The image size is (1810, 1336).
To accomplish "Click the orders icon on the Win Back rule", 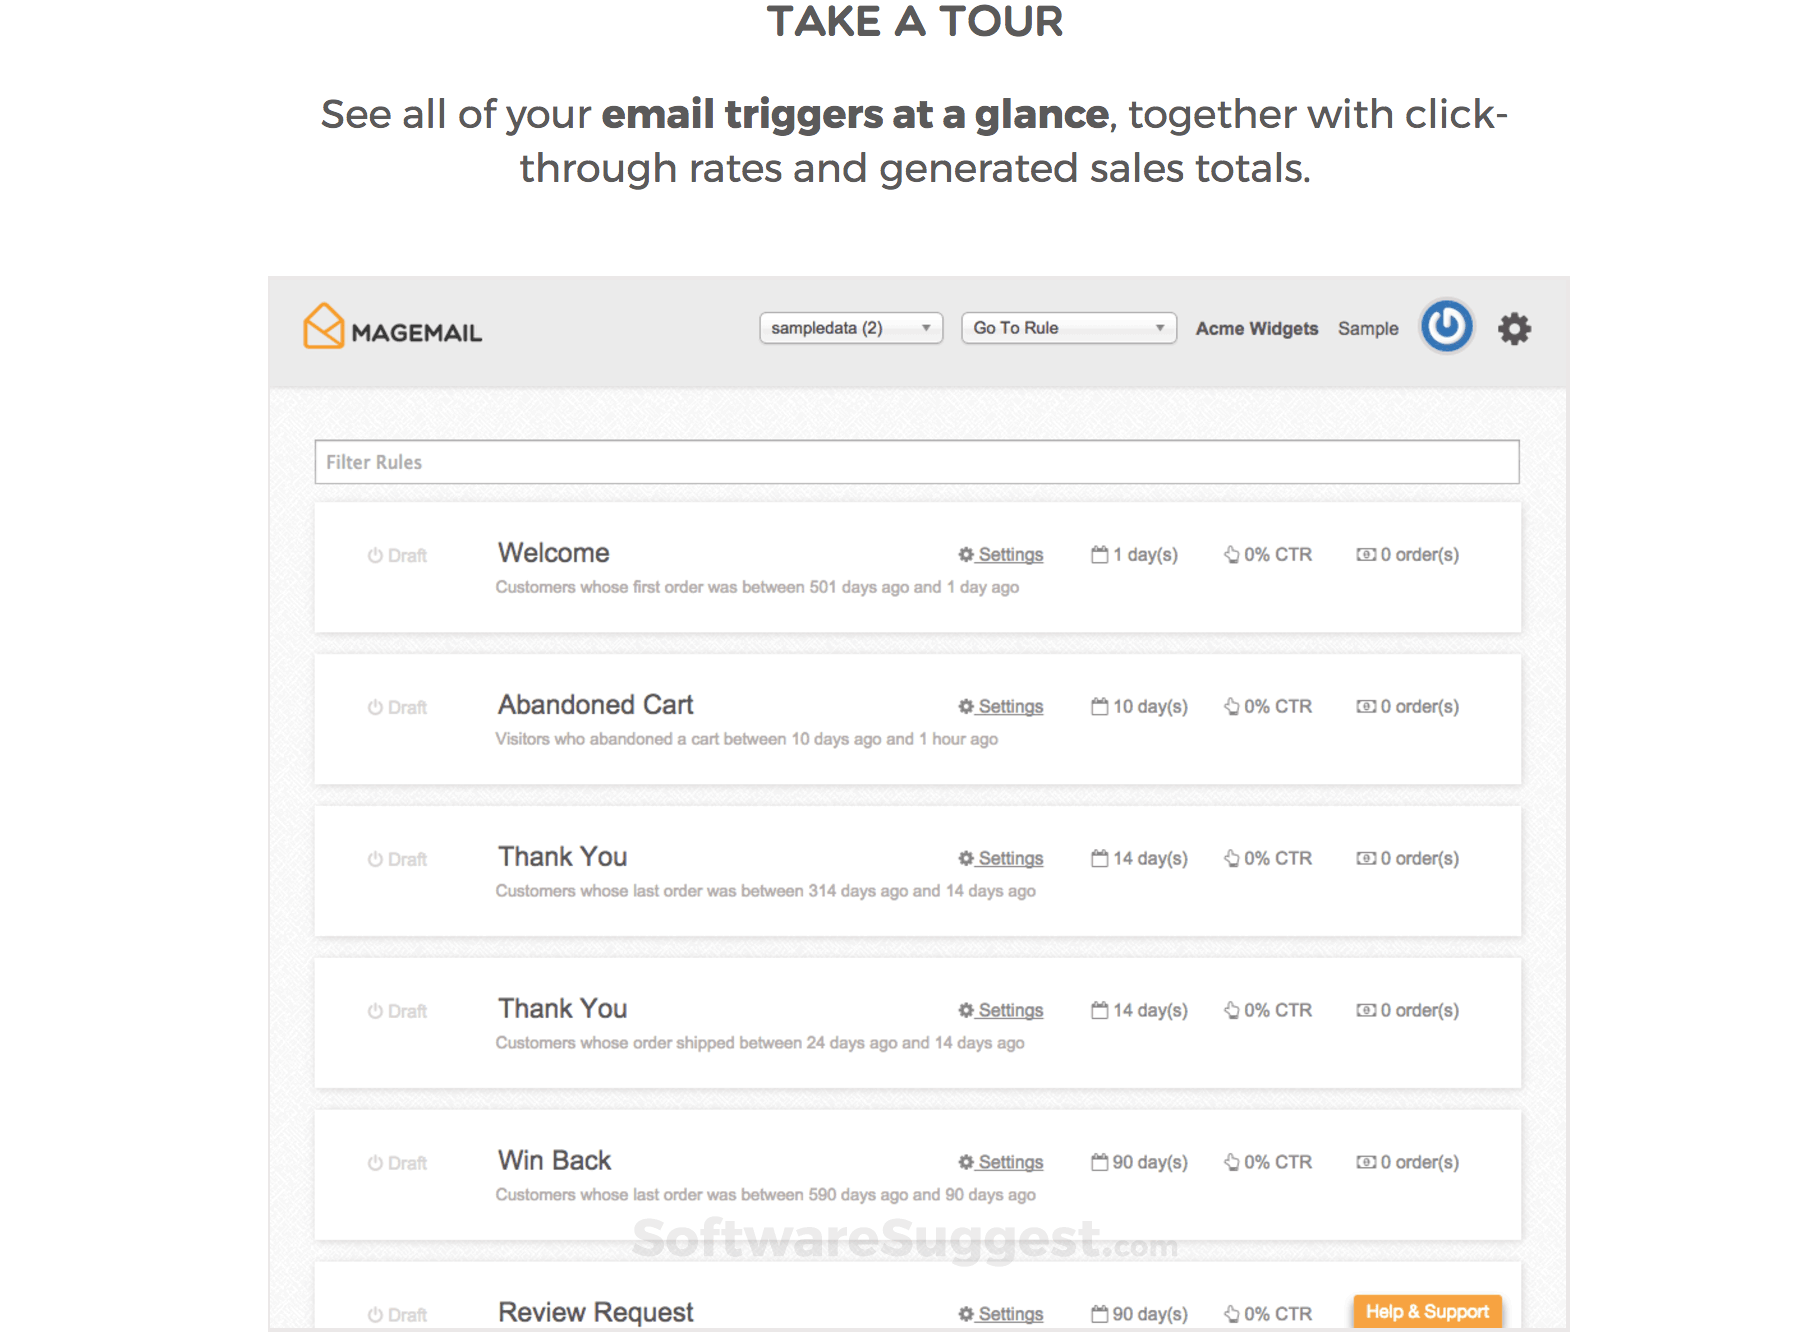I will pyautogui.click(x=1366, y=1161).
